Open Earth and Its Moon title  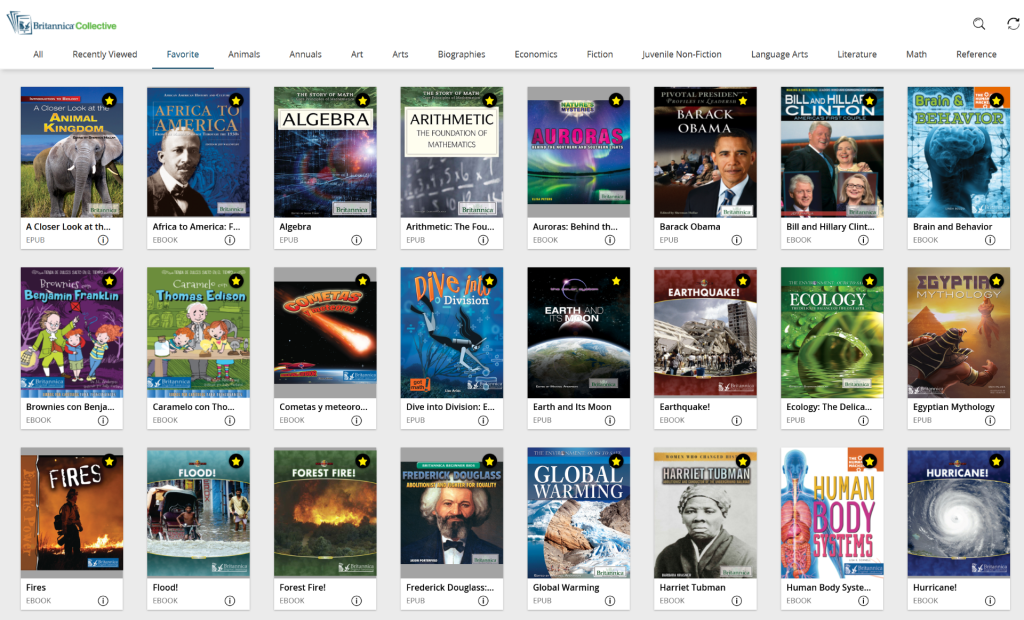572,407
